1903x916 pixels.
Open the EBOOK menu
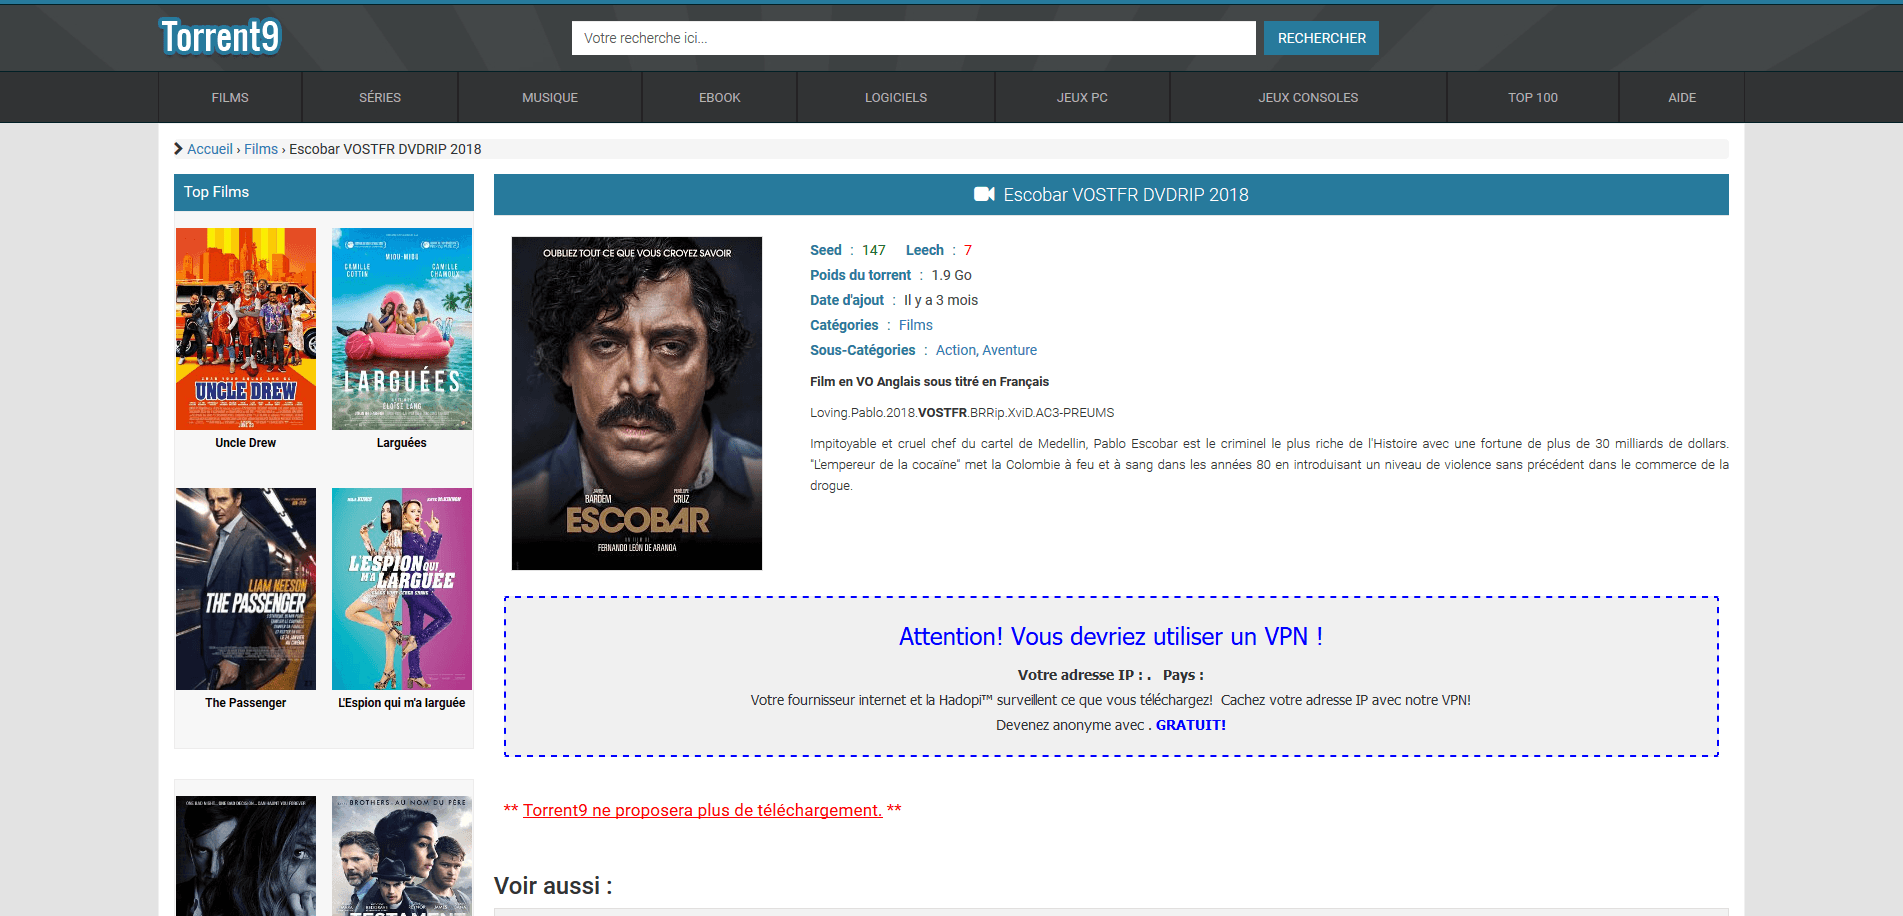tap(720, 97)
